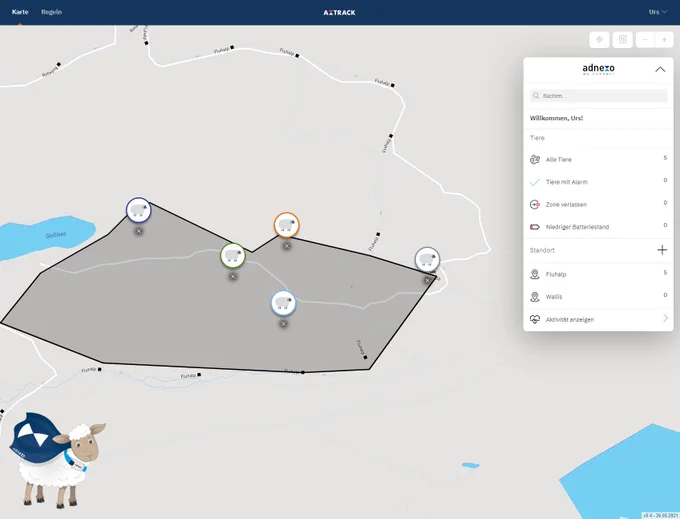Select the blue-ringed sheep marker

[283, 303]
